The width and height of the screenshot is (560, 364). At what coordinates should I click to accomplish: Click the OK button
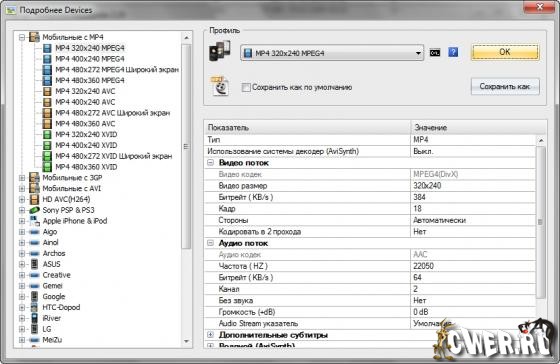tap(505, 52)
